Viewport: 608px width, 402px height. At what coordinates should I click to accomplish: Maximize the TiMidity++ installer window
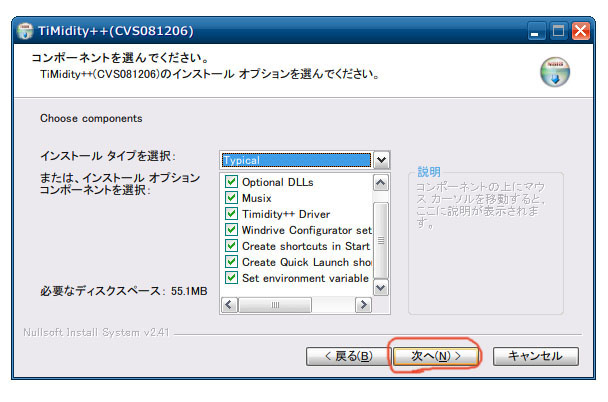tap(558, 31)
